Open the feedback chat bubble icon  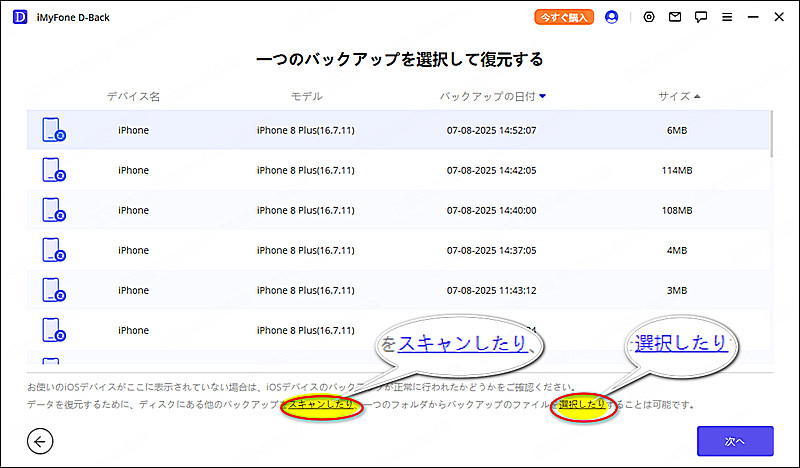pos(701,17)
